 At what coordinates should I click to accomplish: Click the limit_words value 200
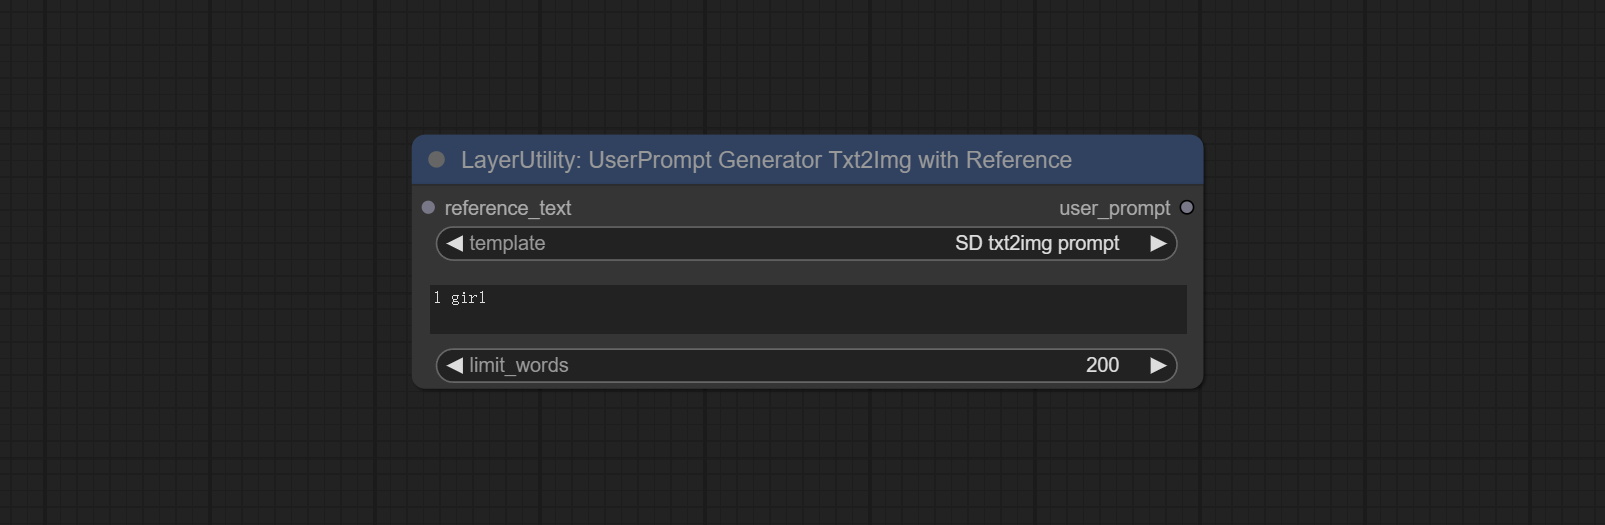point(1102,366)
